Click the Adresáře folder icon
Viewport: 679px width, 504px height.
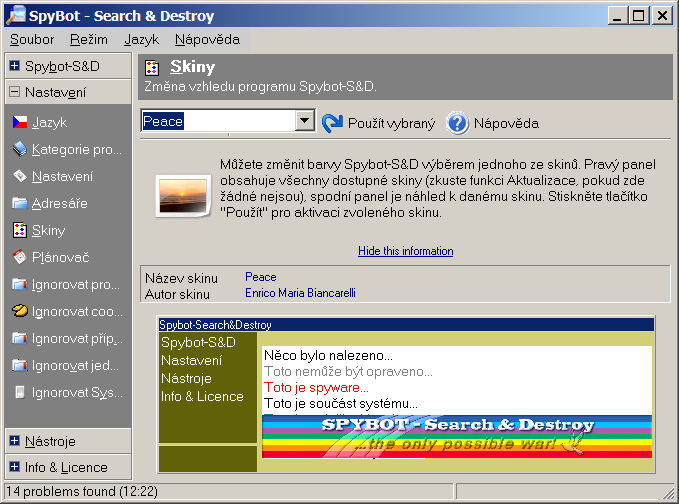coord(19,203)
